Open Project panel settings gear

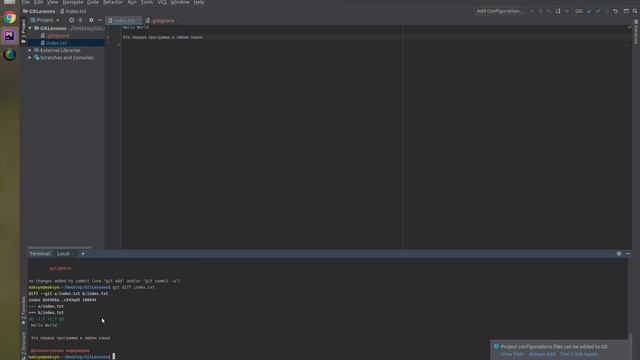tap(91, 20)
